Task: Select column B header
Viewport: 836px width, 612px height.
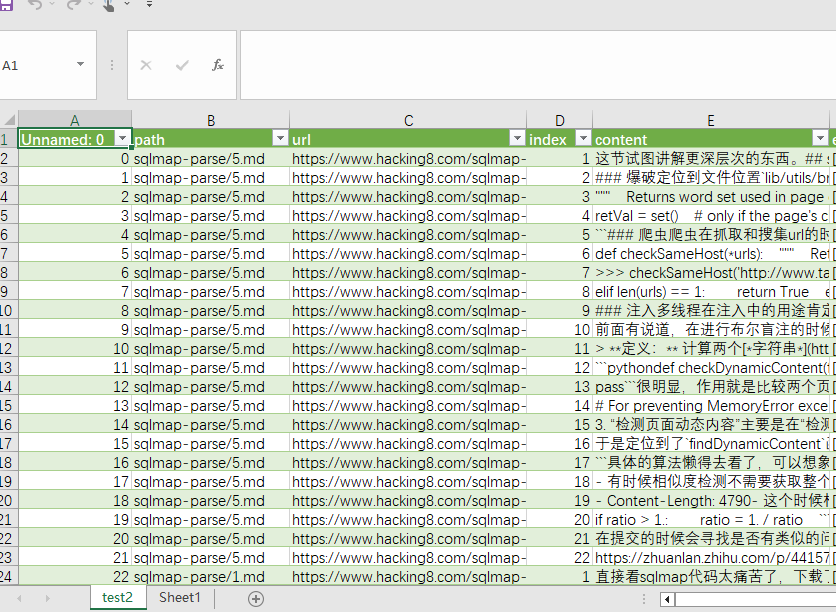Action: pos(211,120)
